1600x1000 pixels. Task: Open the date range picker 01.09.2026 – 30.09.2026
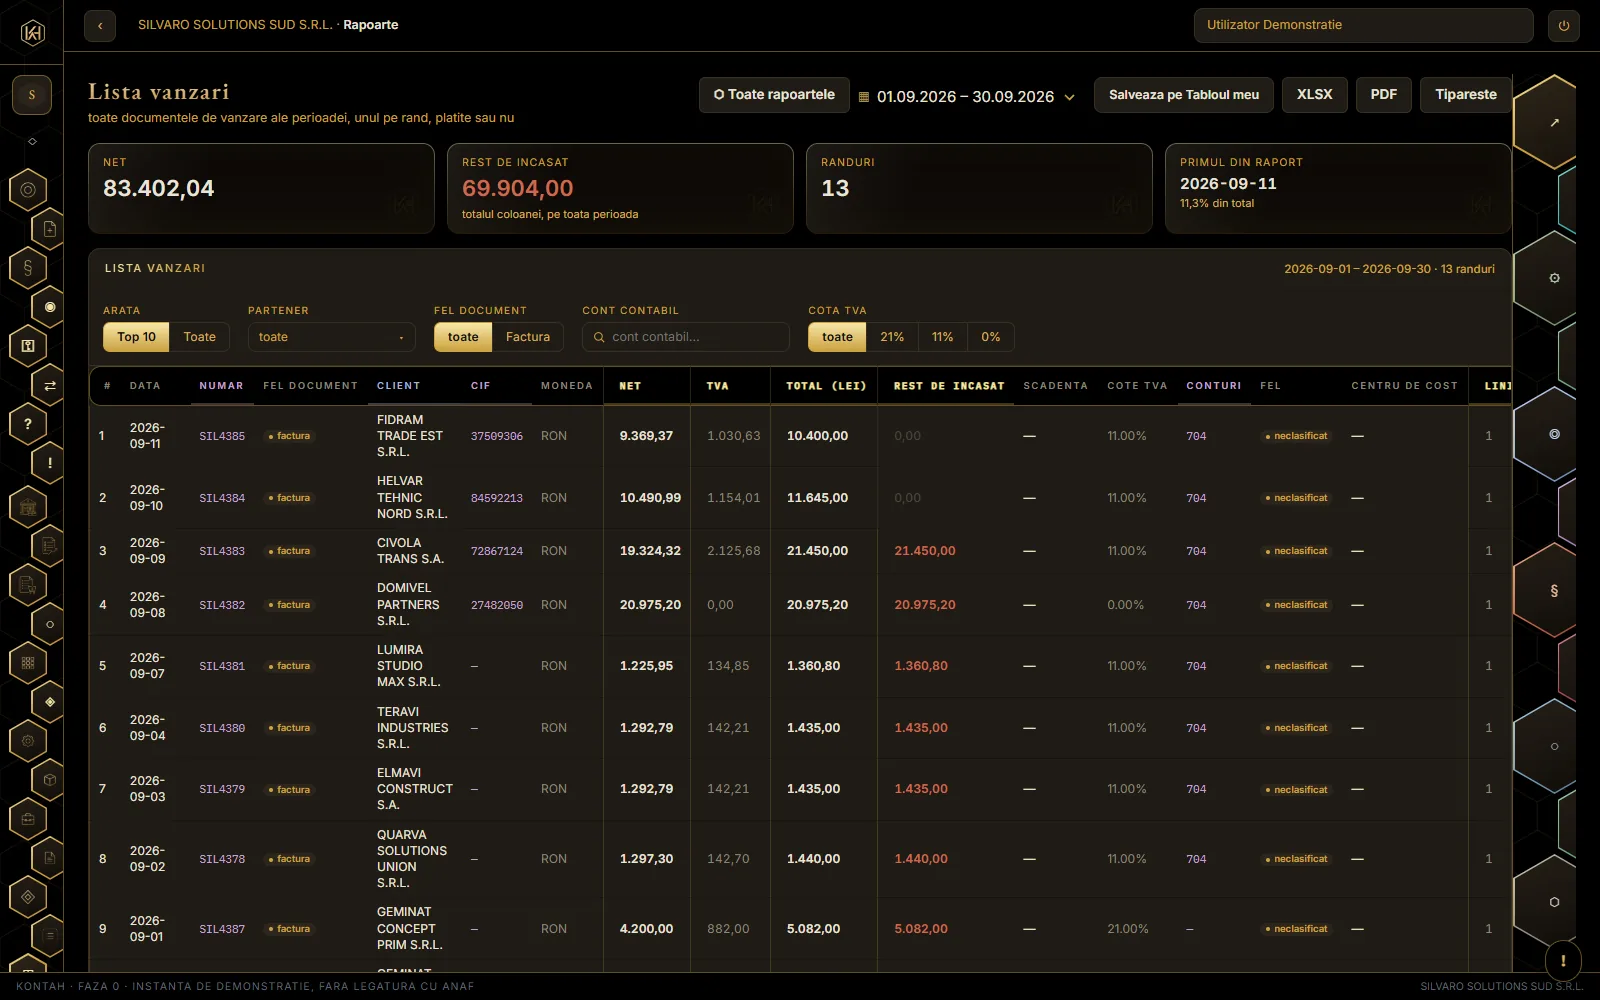click(966, 96)
